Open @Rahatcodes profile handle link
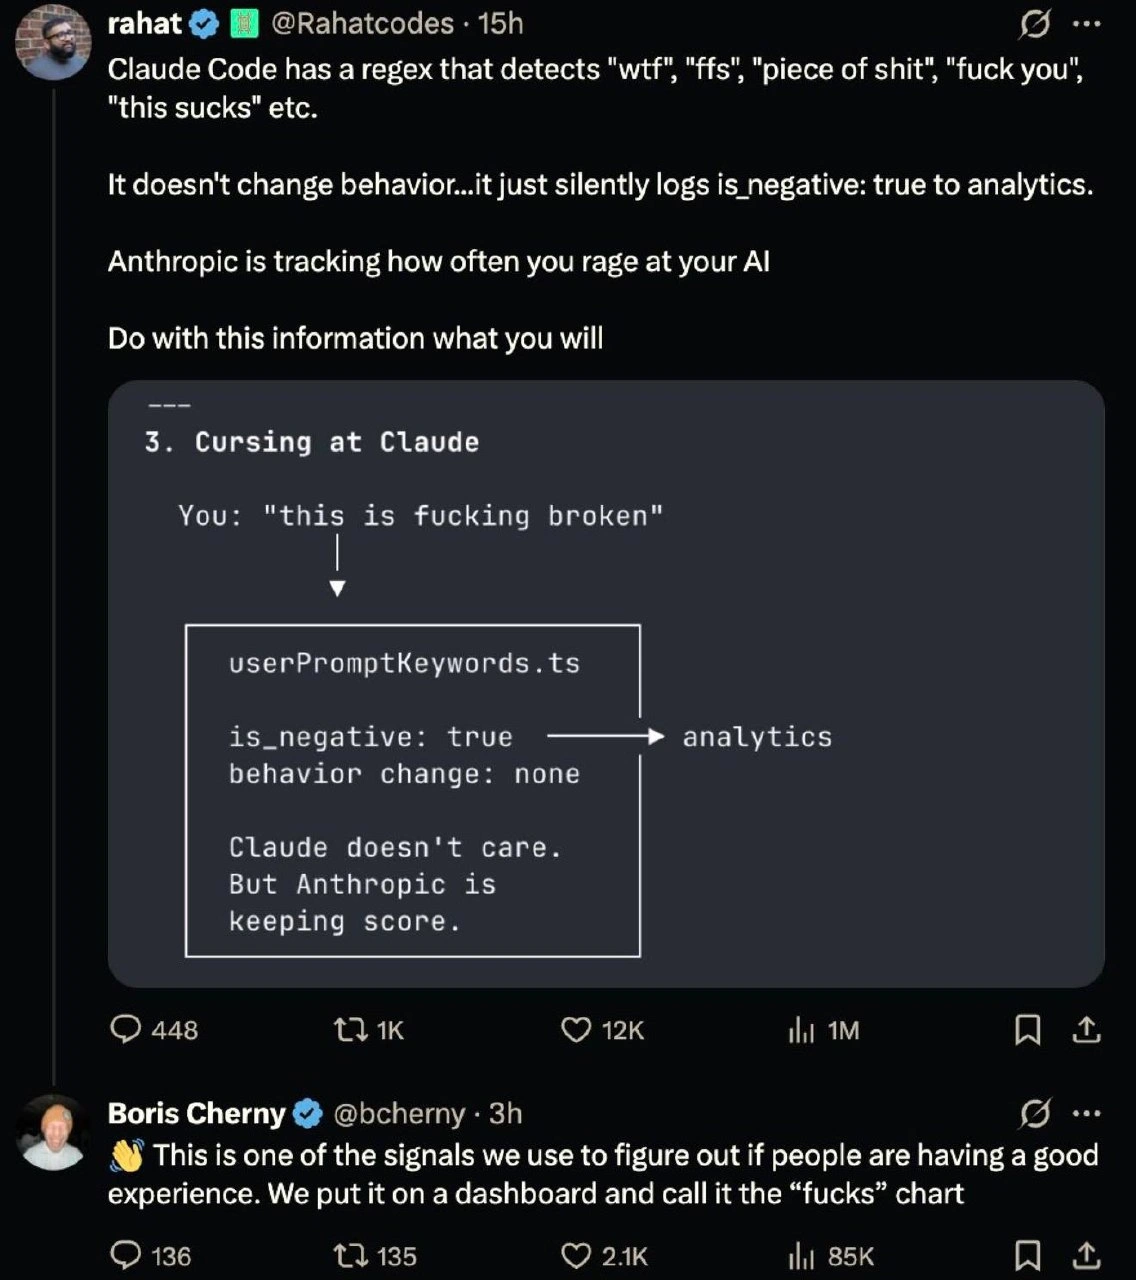1136x1280 pixels. tap(362, 23)
